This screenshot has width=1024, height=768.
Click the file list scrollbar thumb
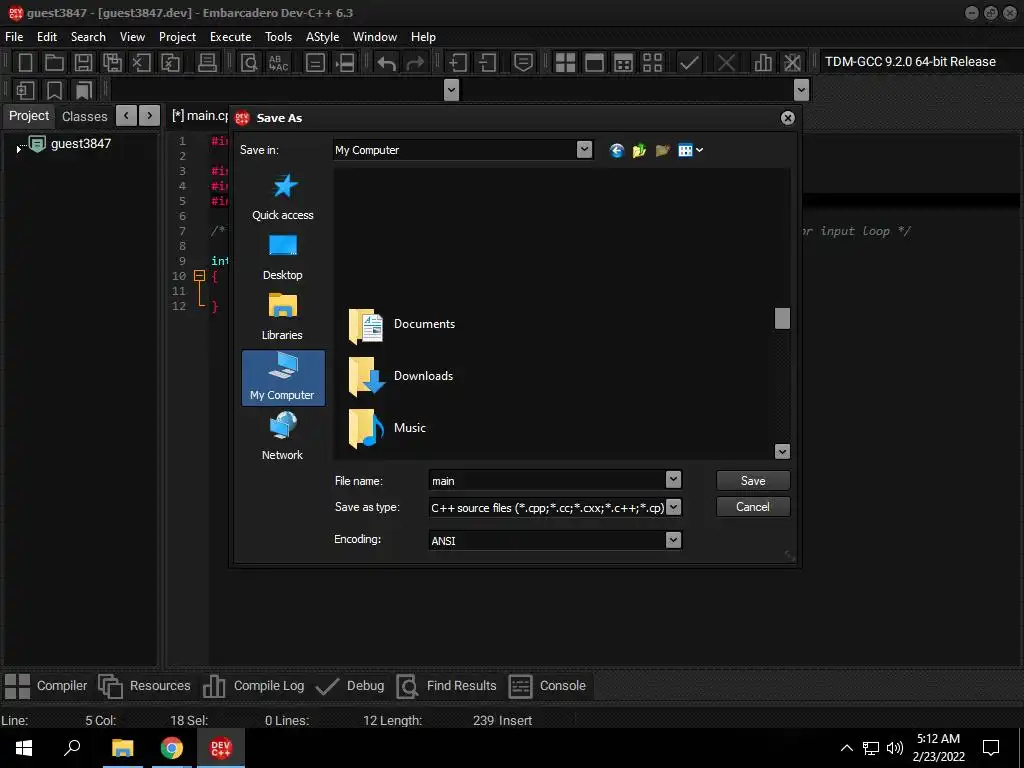pyautogui.click(x=782, y=319)
